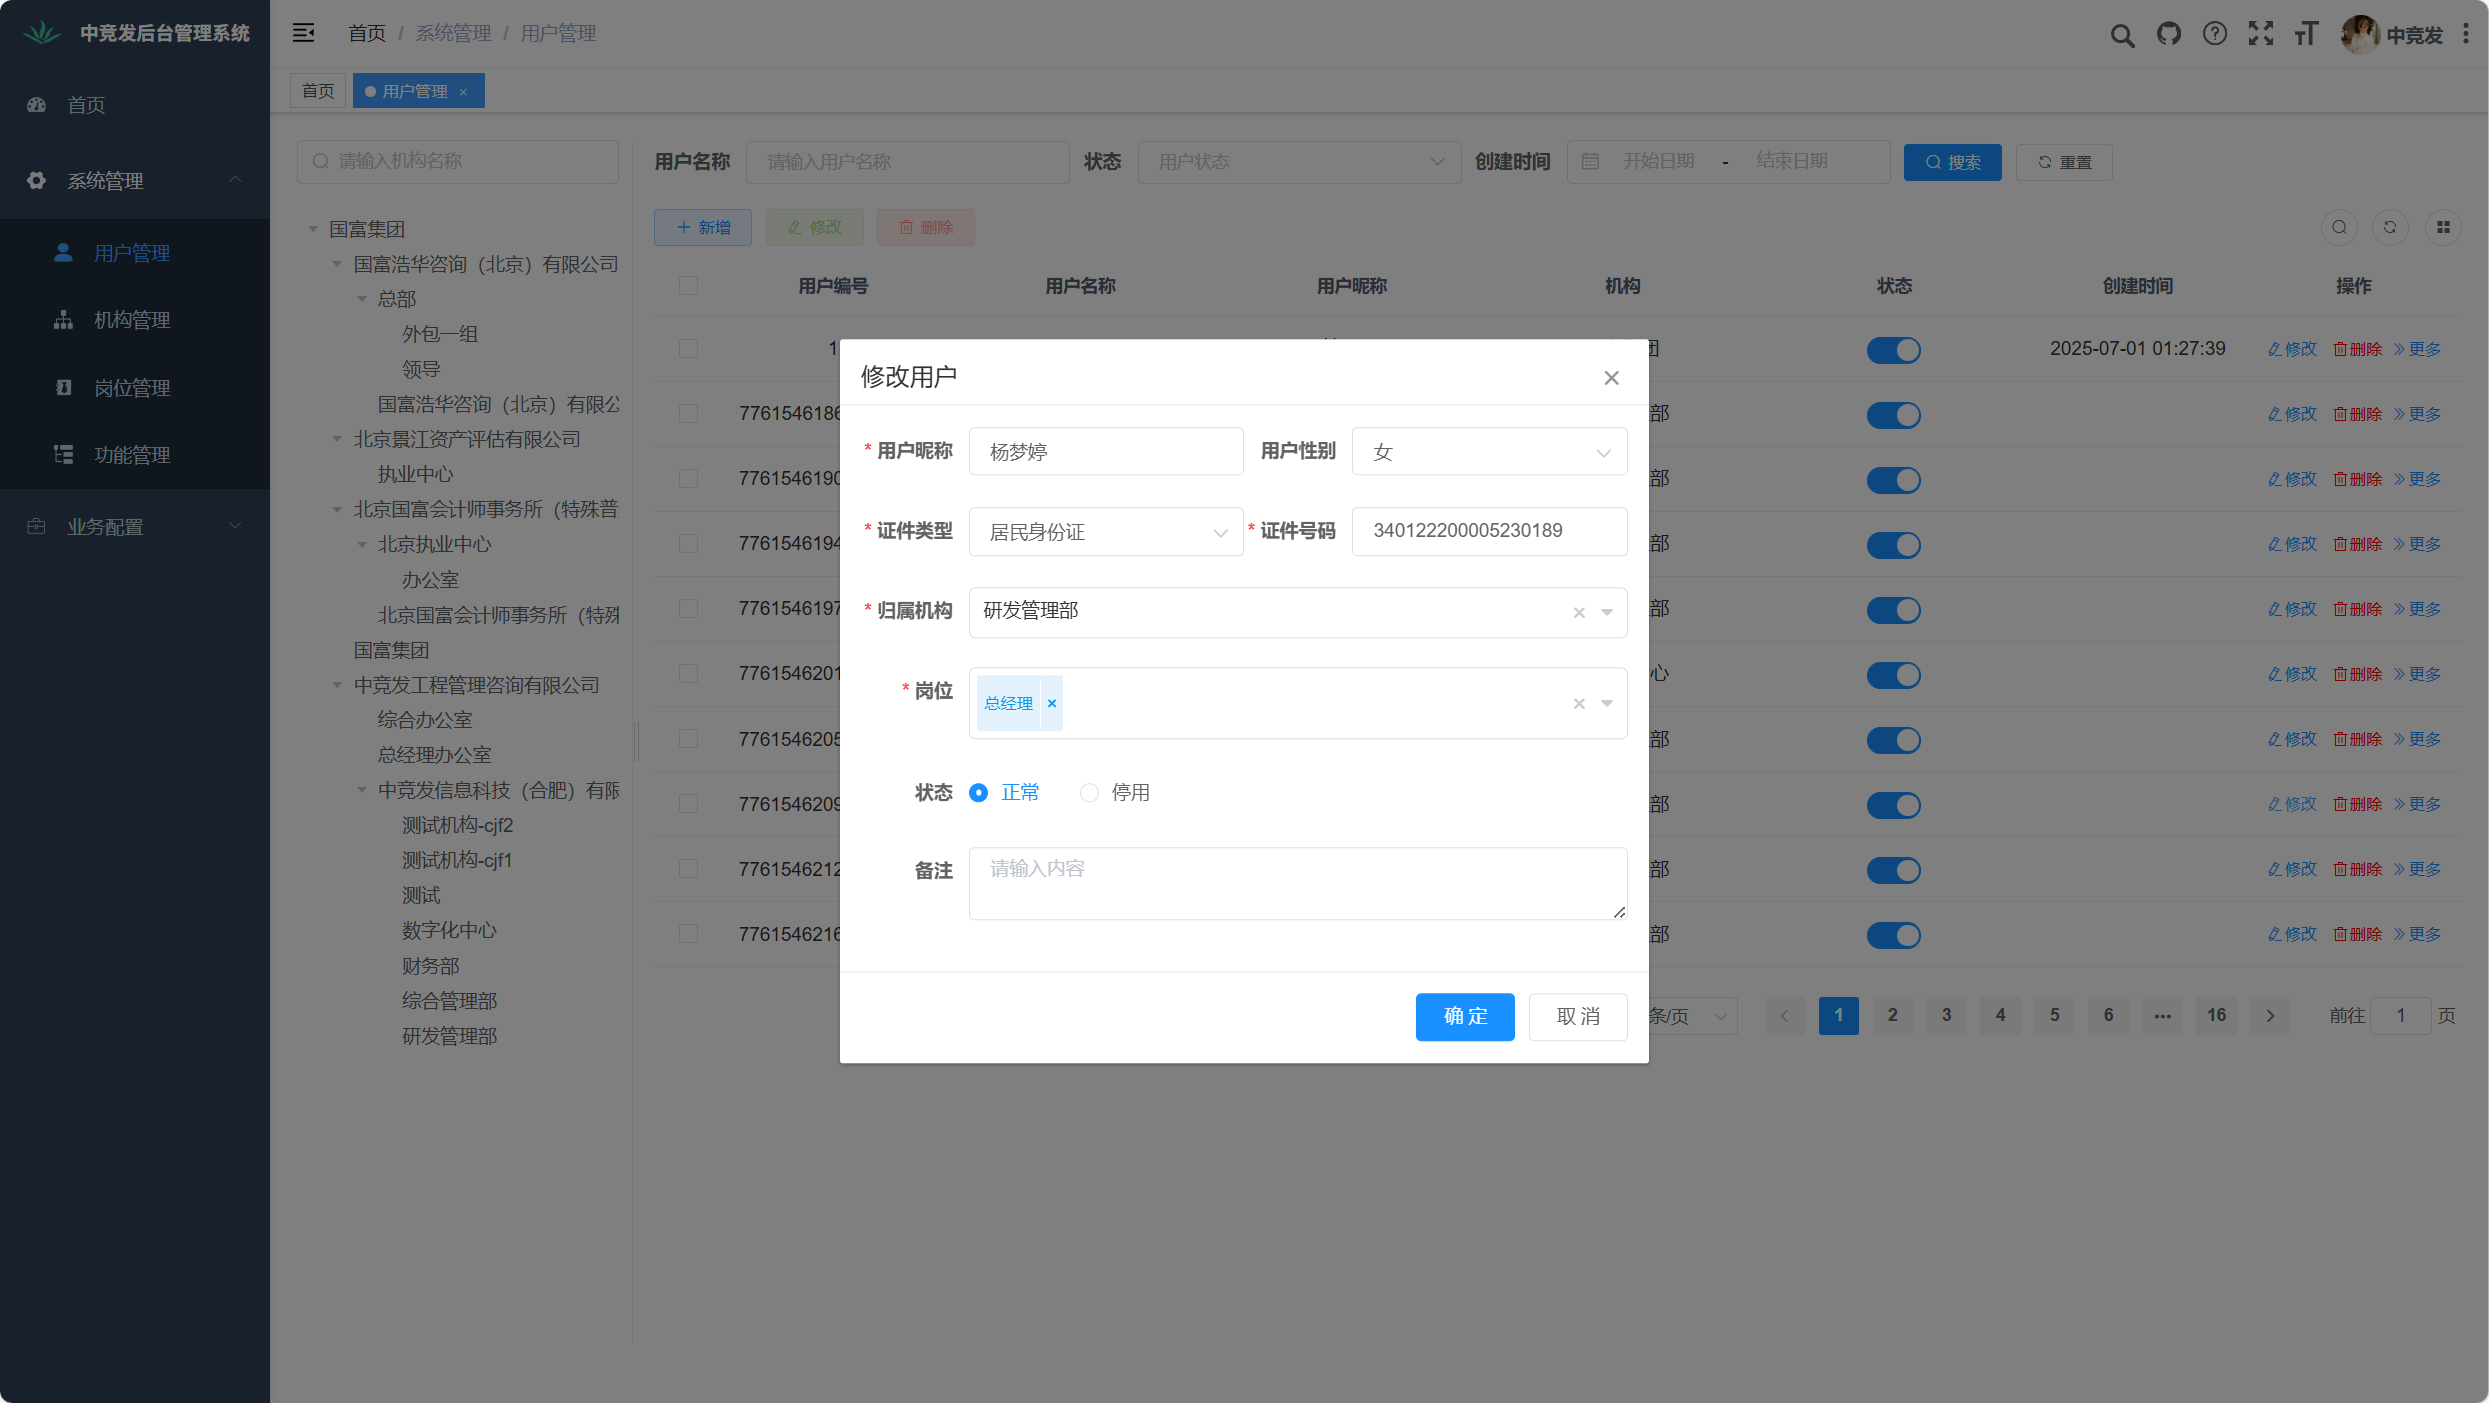Open the 证件类型 dropdown
The width and height of the screenshot is (2489, 1403).
click(1105, 532)
